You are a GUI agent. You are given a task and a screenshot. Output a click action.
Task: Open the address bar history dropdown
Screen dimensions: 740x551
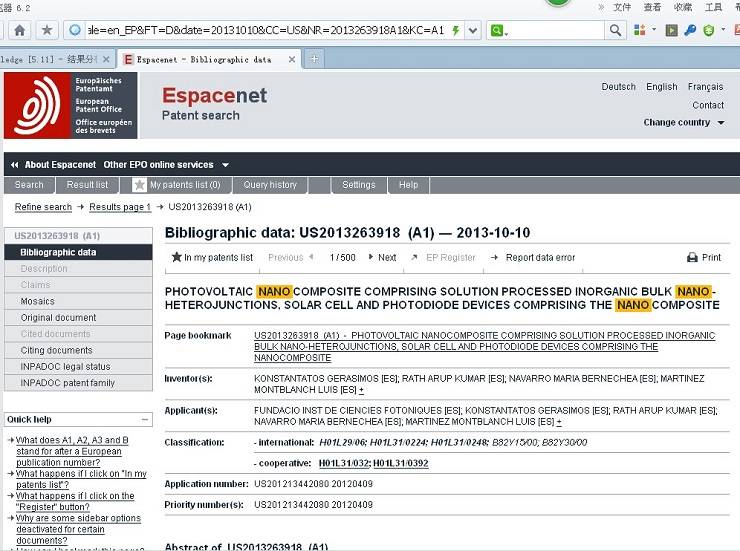(473, 30)
